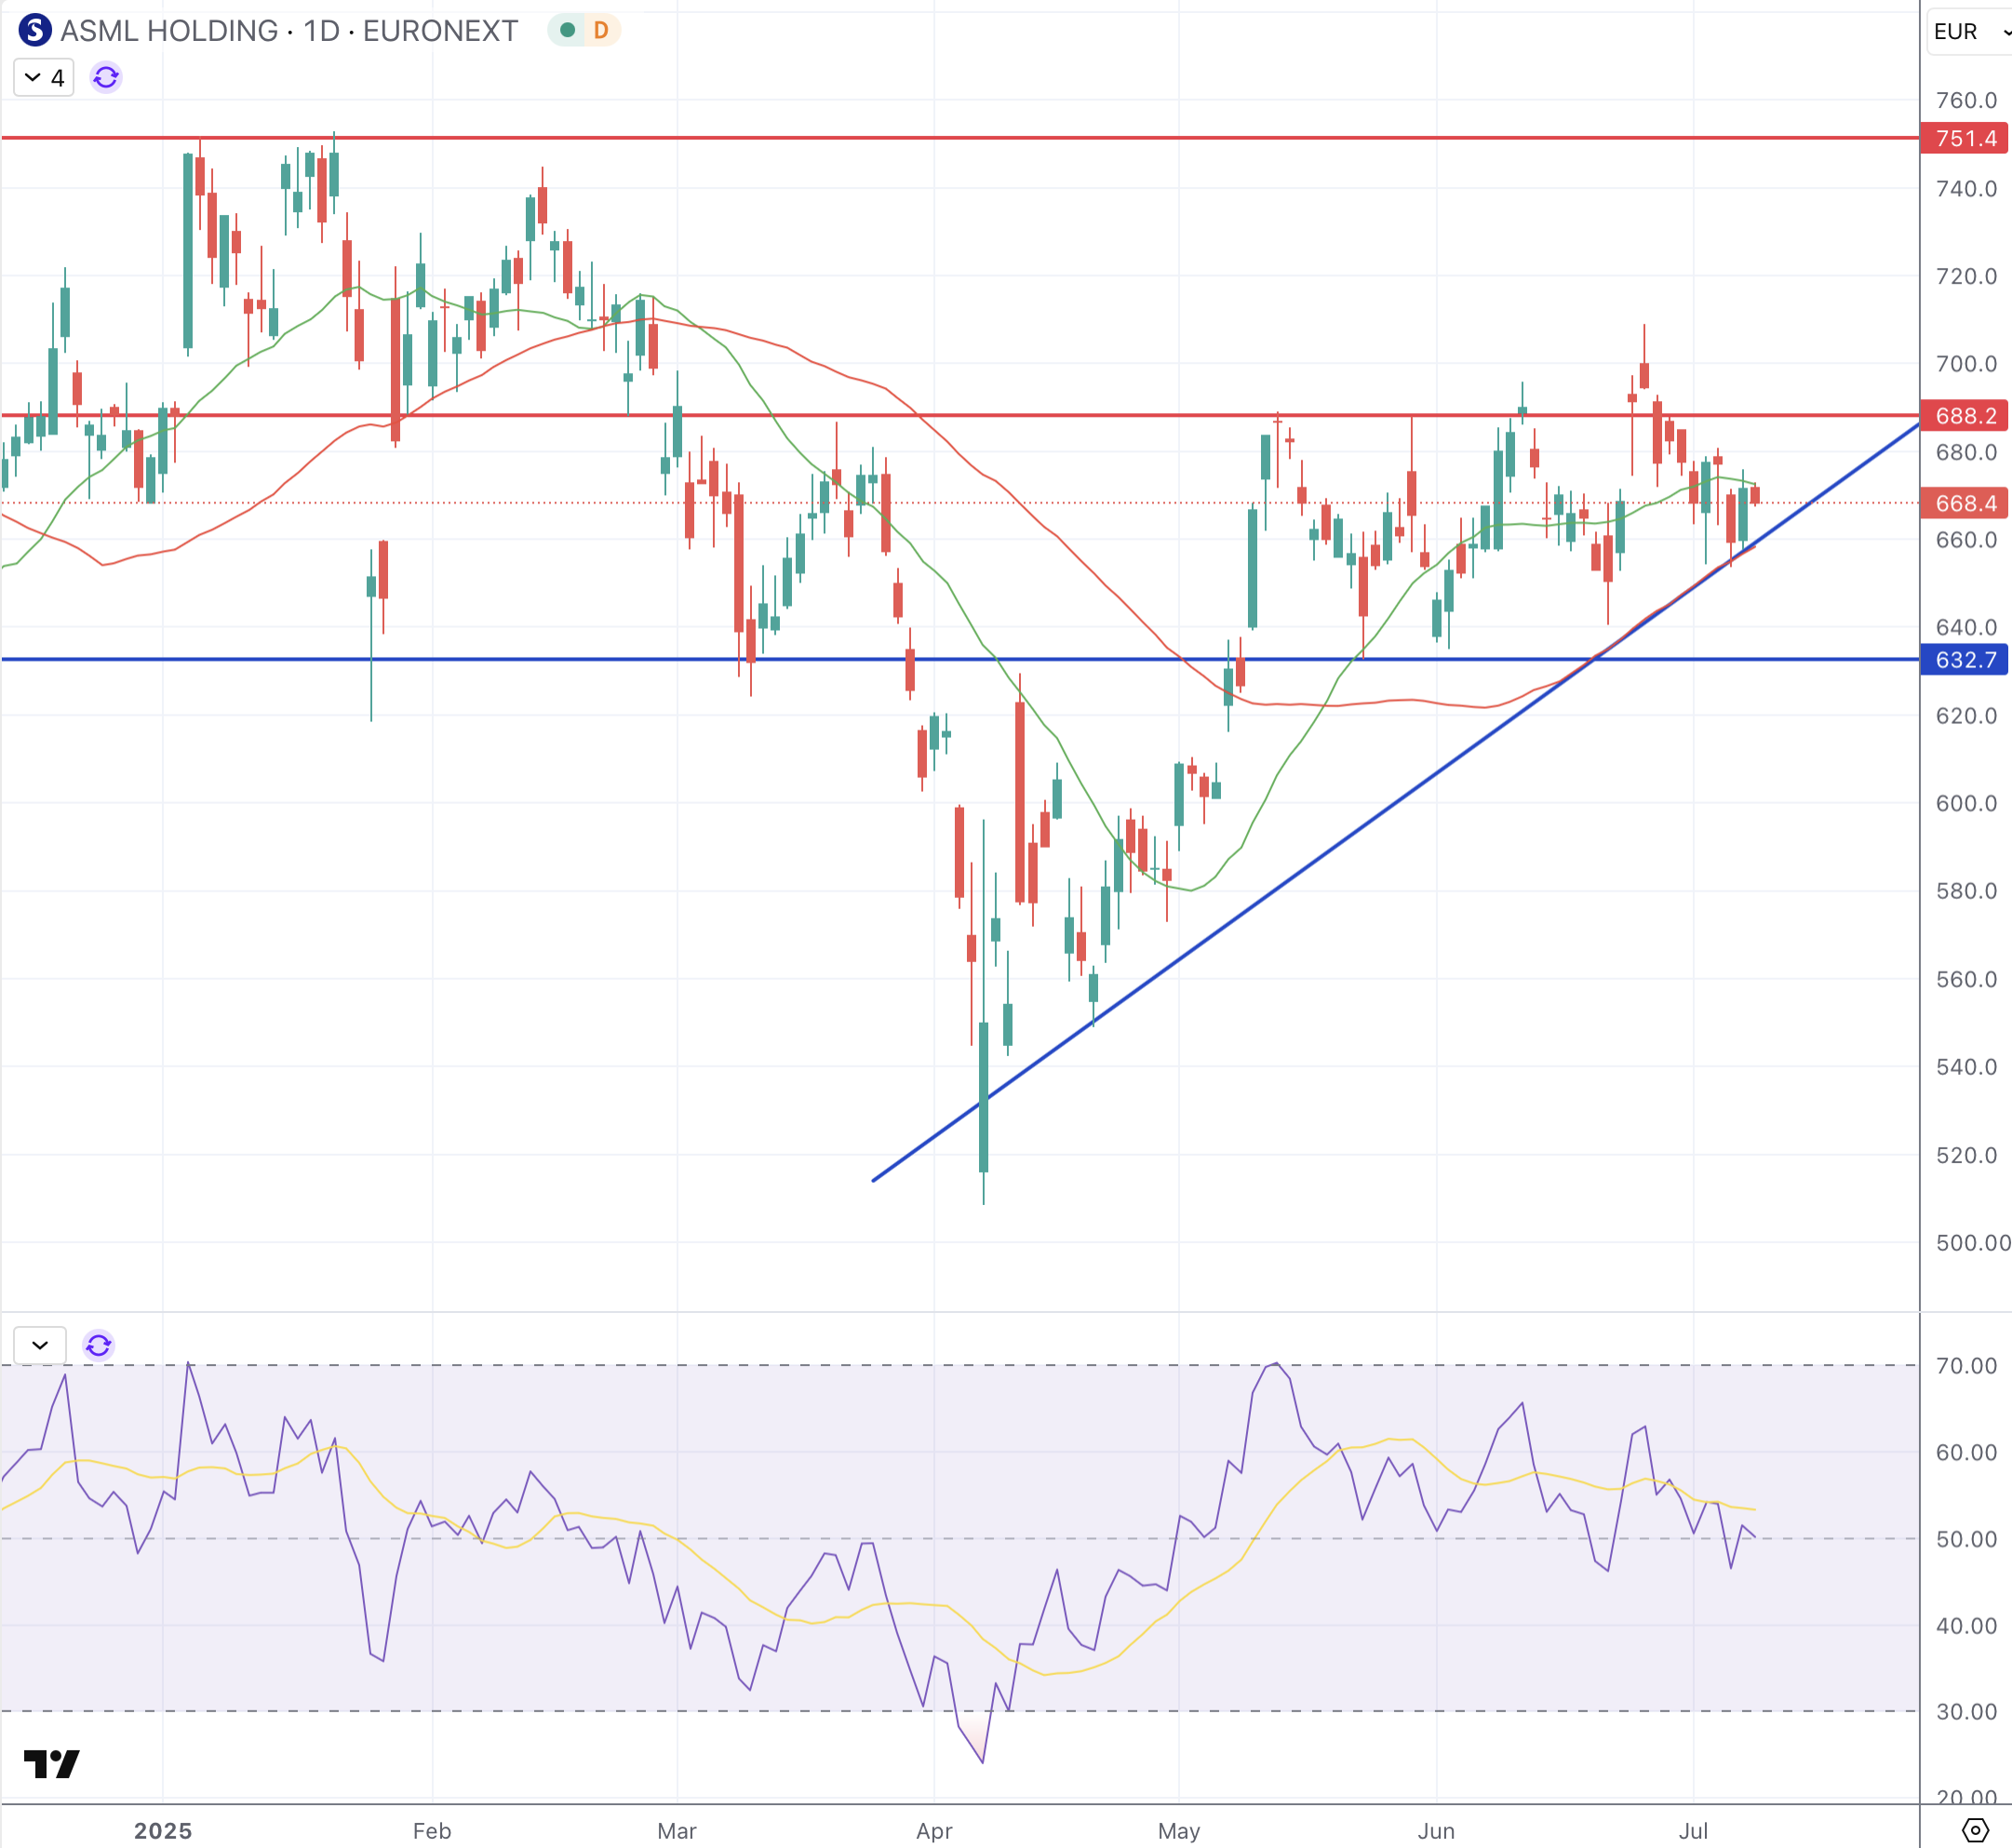Screen dimensions: 2012x1848
Task: Select the 688.2 red price label
Action: point(1964,415)
